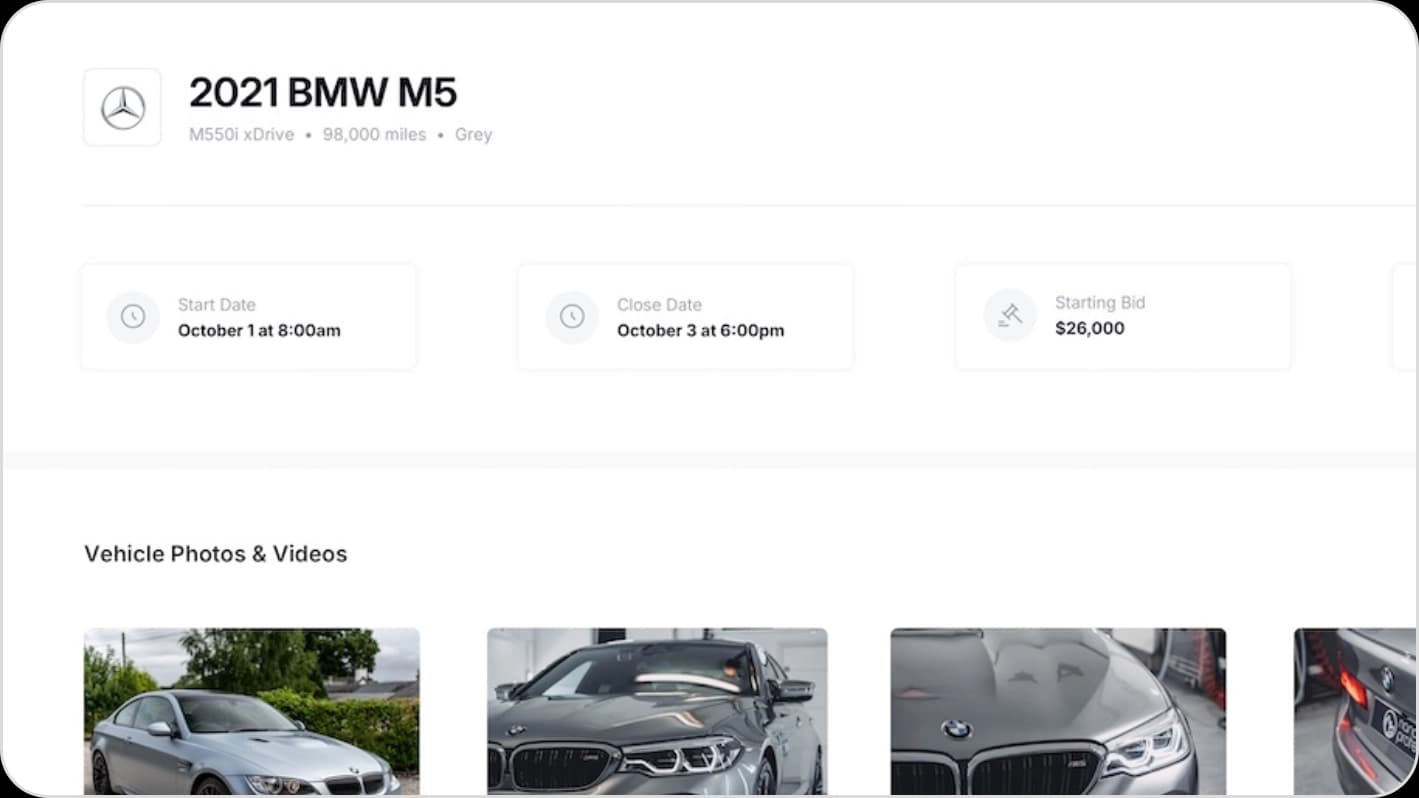The image size is (1419, 798).
Task: Click the clock icon in Close Date card
Action: (x=572, y=316)
